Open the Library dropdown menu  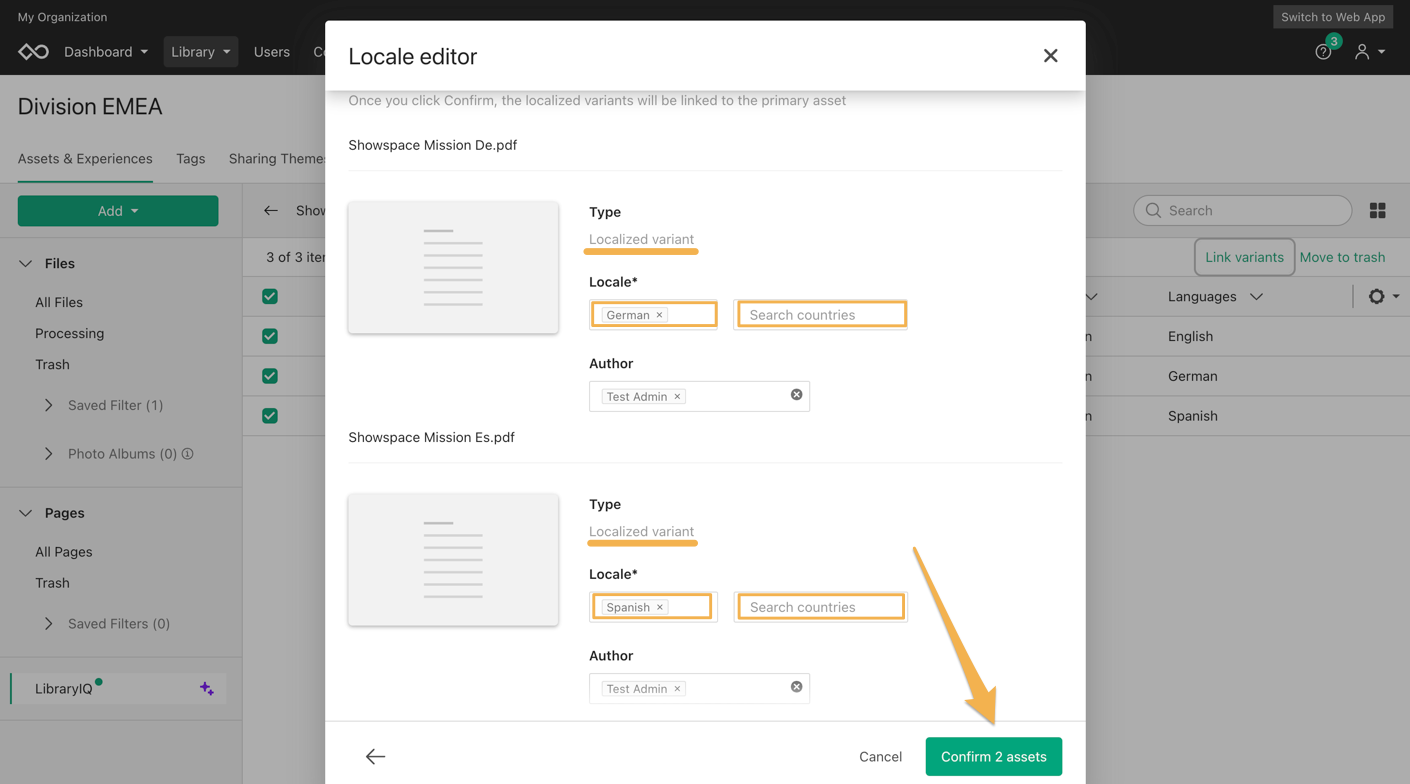pos(201,52)
